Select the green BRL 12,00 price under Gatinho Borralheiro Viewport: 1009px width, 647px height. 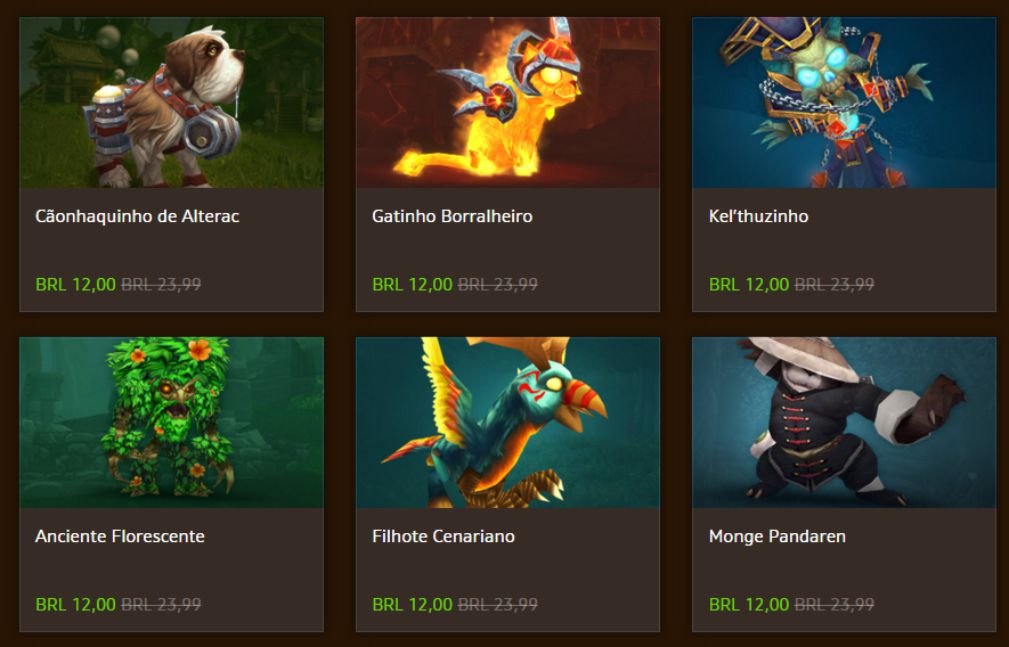pyautogui.click(x=412, y=285)
